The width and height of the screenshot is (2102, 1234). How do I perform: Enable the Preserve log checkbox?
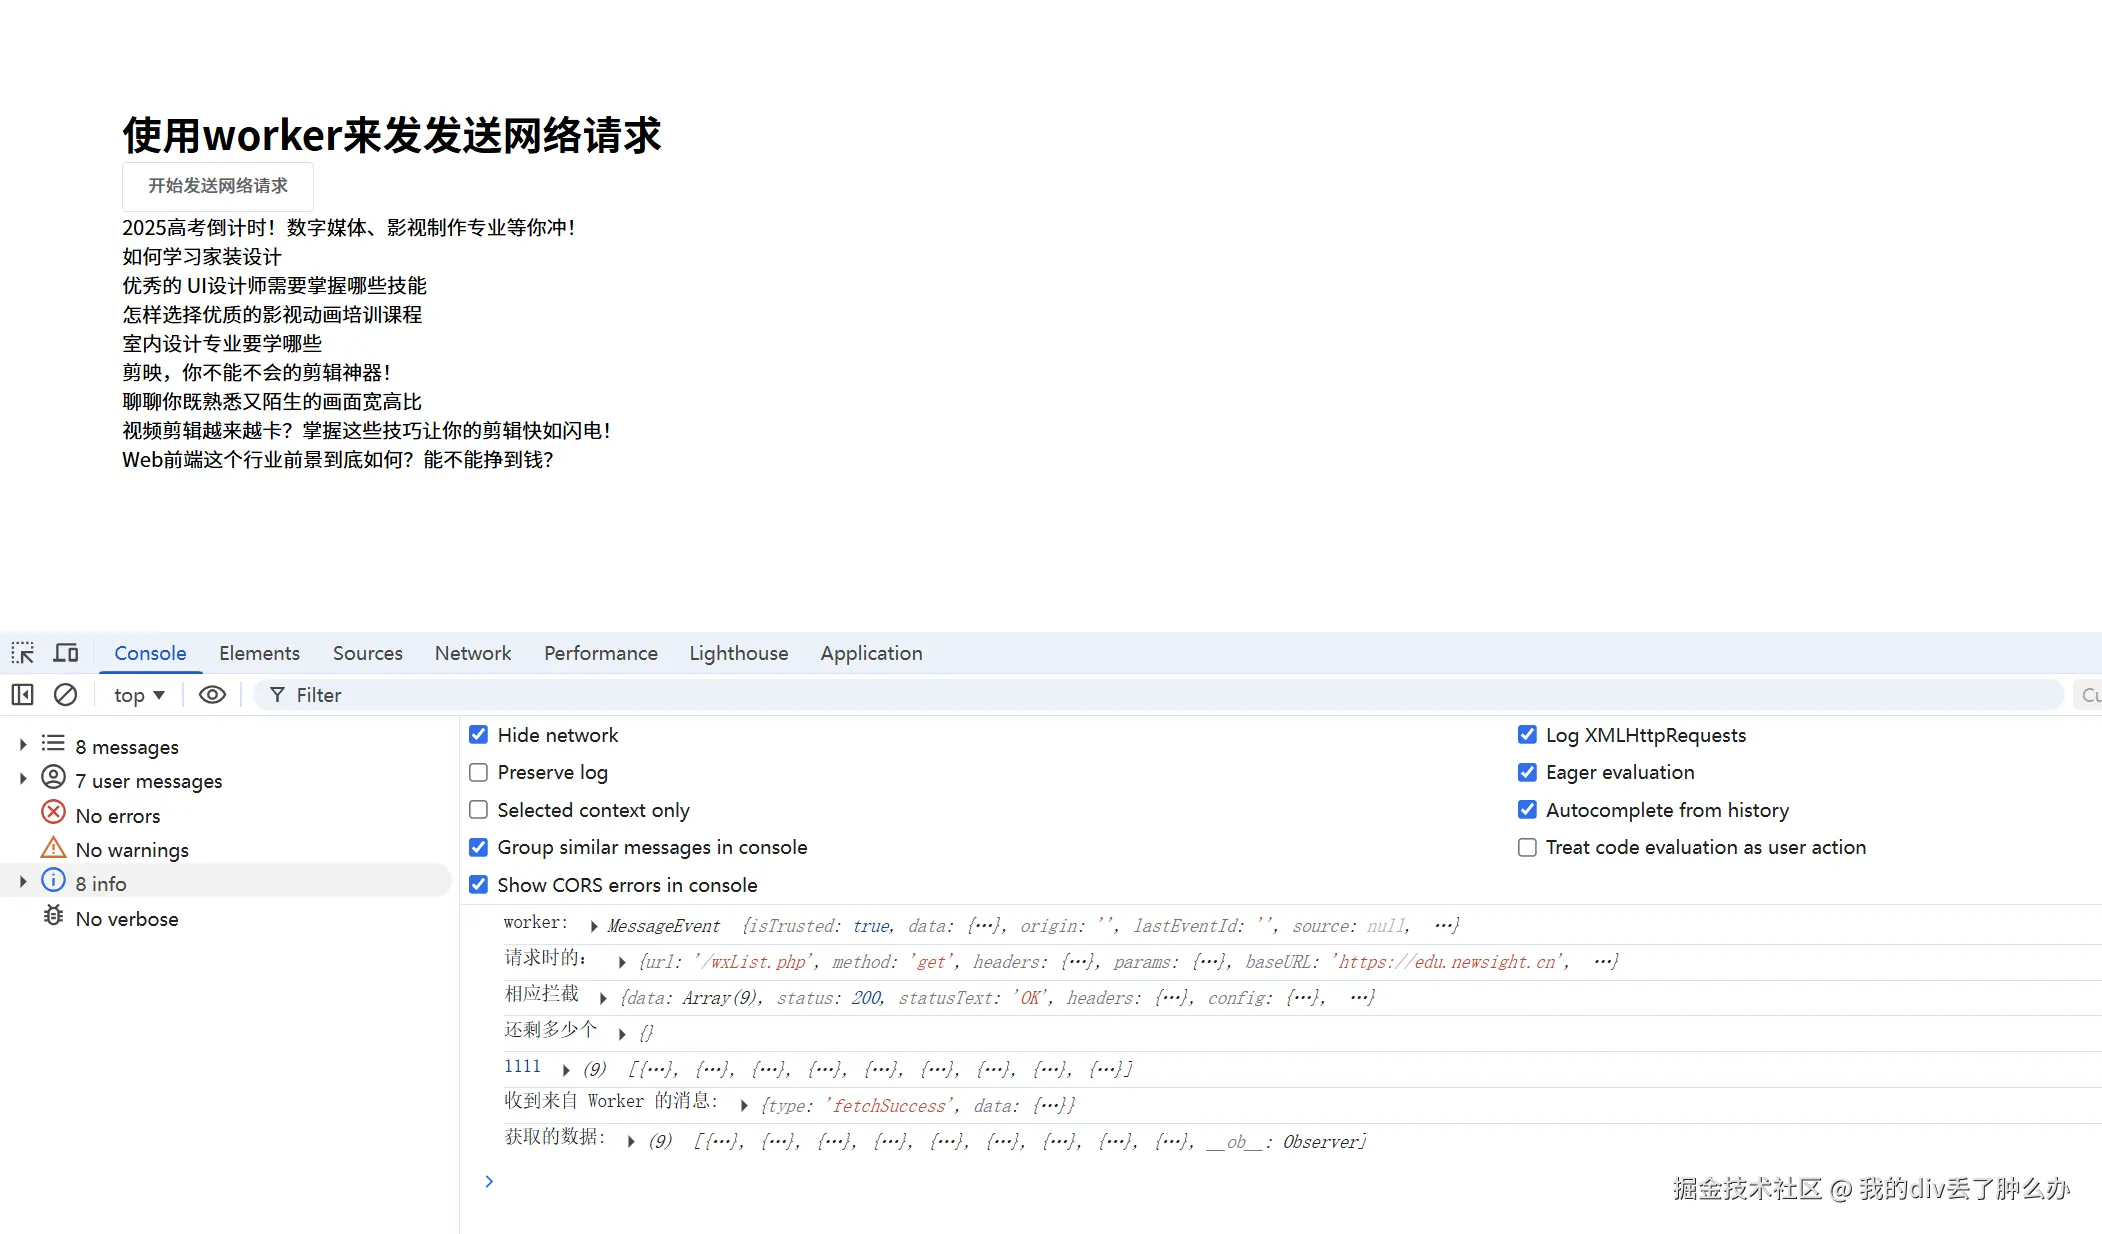point(479,772)
